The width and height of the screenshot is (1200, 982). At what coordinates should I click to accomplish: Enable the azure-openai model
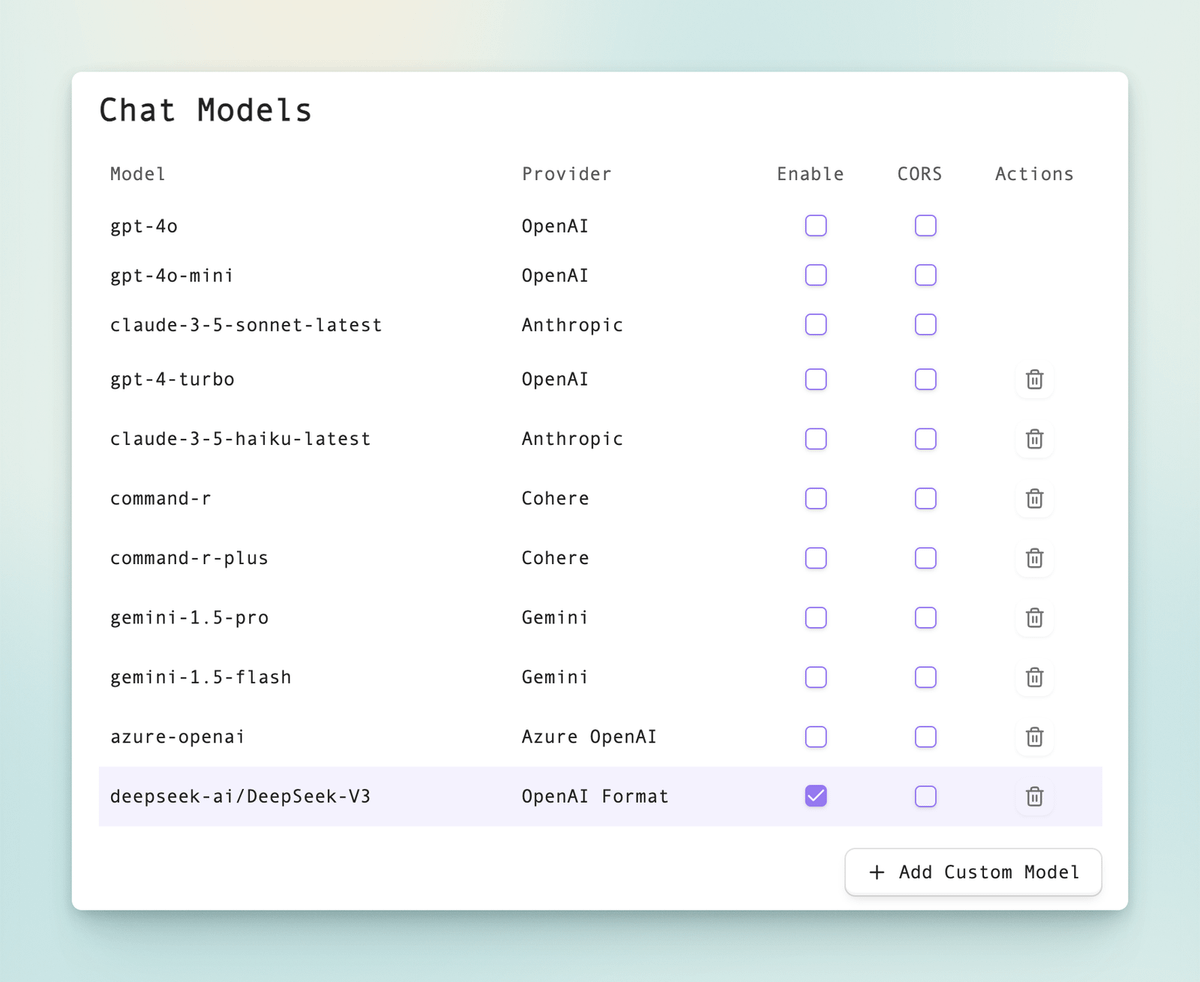tap(815, 737)
